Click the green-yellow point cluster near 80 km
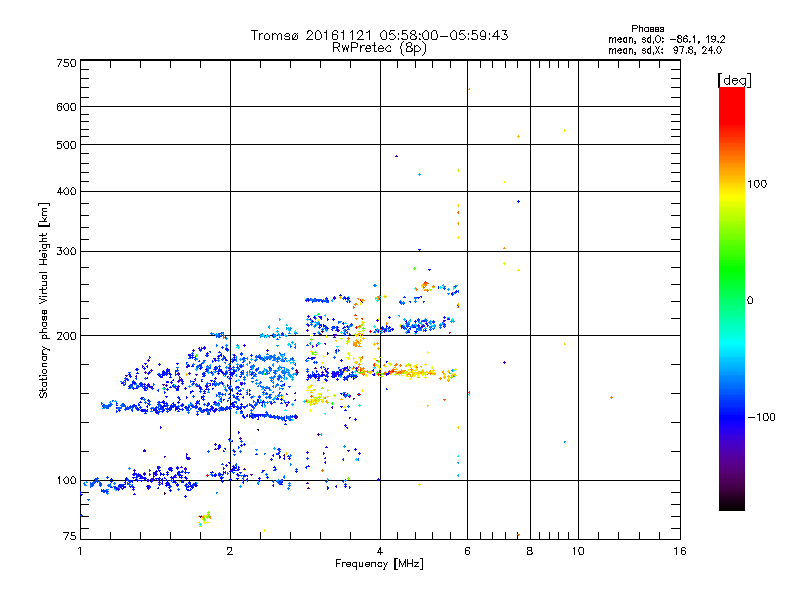The image size is (800, 600). click(x=204, y=518)
